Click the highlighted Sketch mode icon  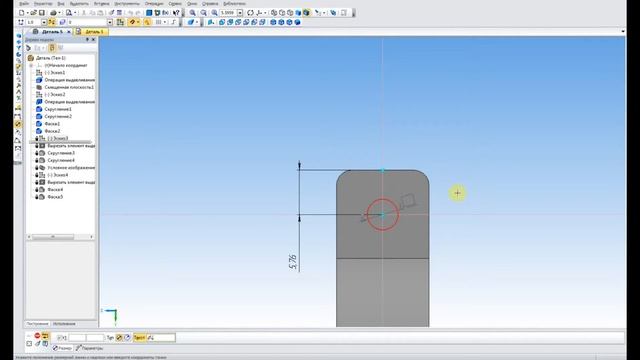click(120, 22)
